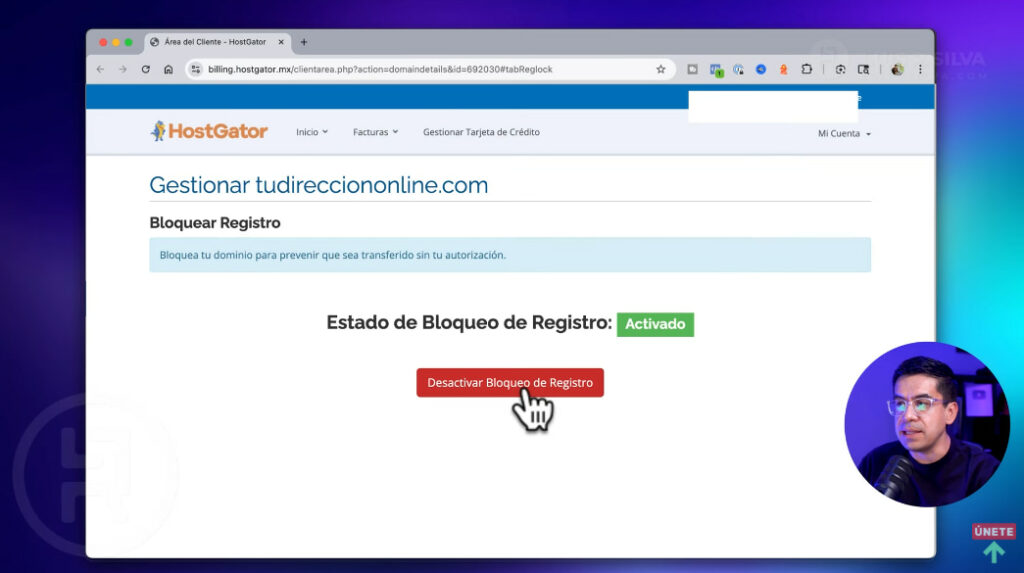Open Gestionar Tarjeta de Crédito

click(481, 132)
